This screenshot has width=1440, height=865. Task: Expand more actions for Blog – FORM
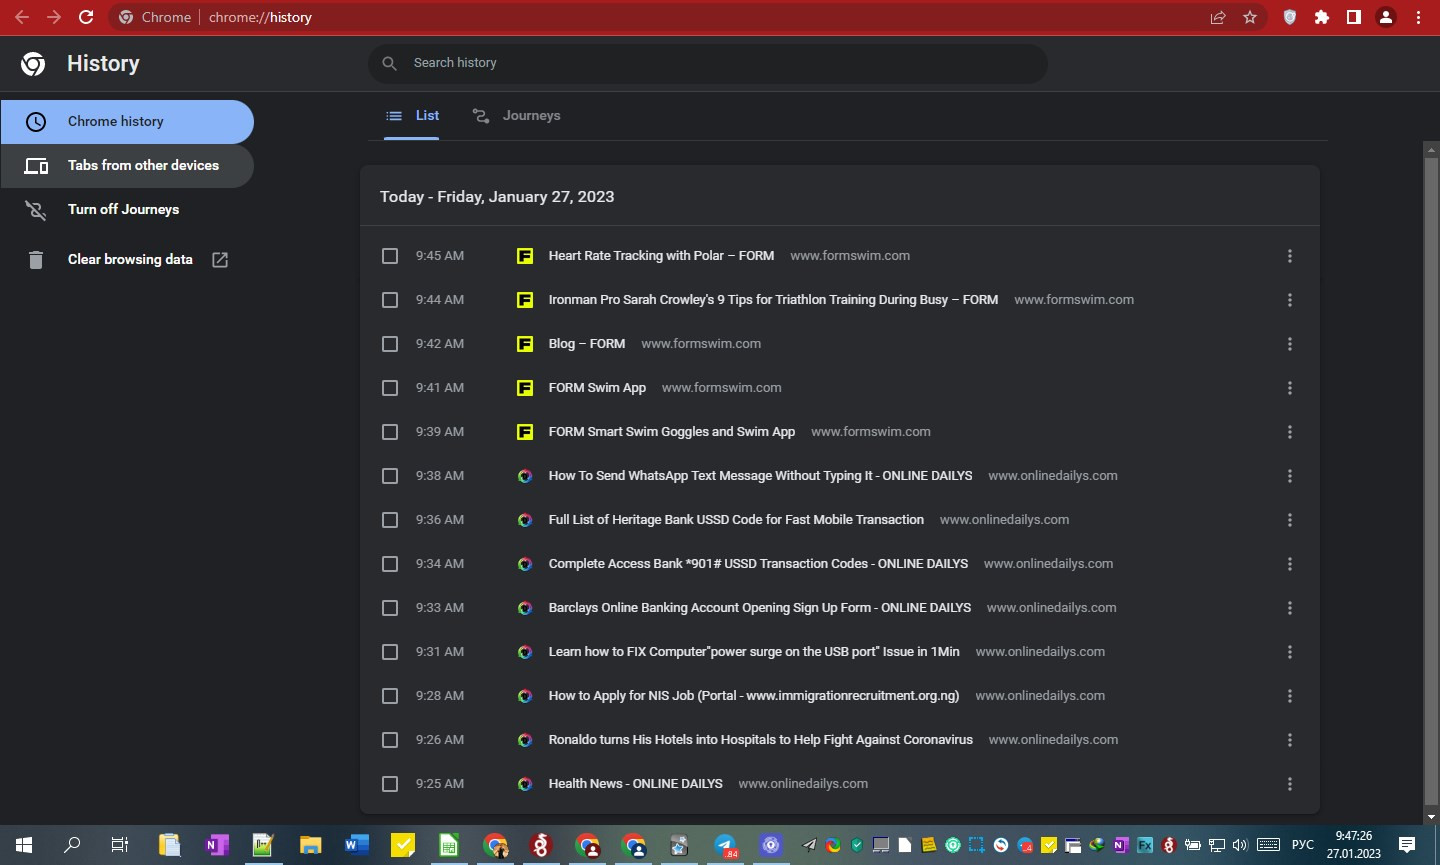pyautogui.click(x=1290, y=344)
